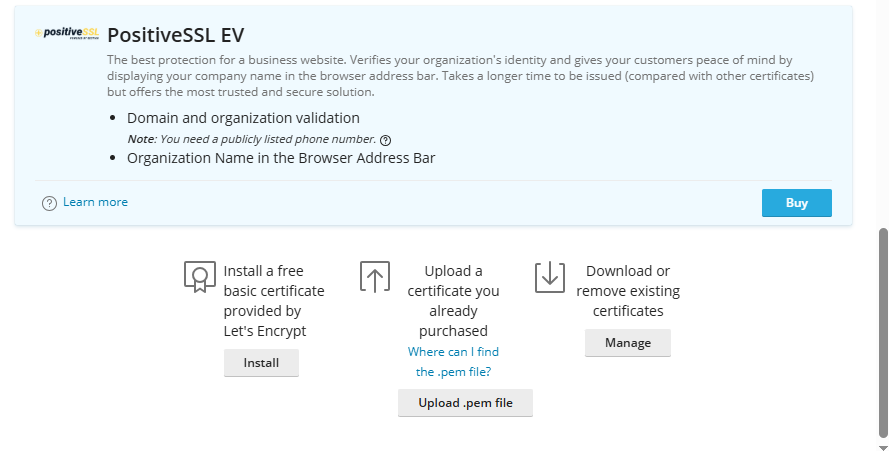Click 'Domain and organization validation' text
The height and width of the screenshot is (451, 889).
[243, 118]
